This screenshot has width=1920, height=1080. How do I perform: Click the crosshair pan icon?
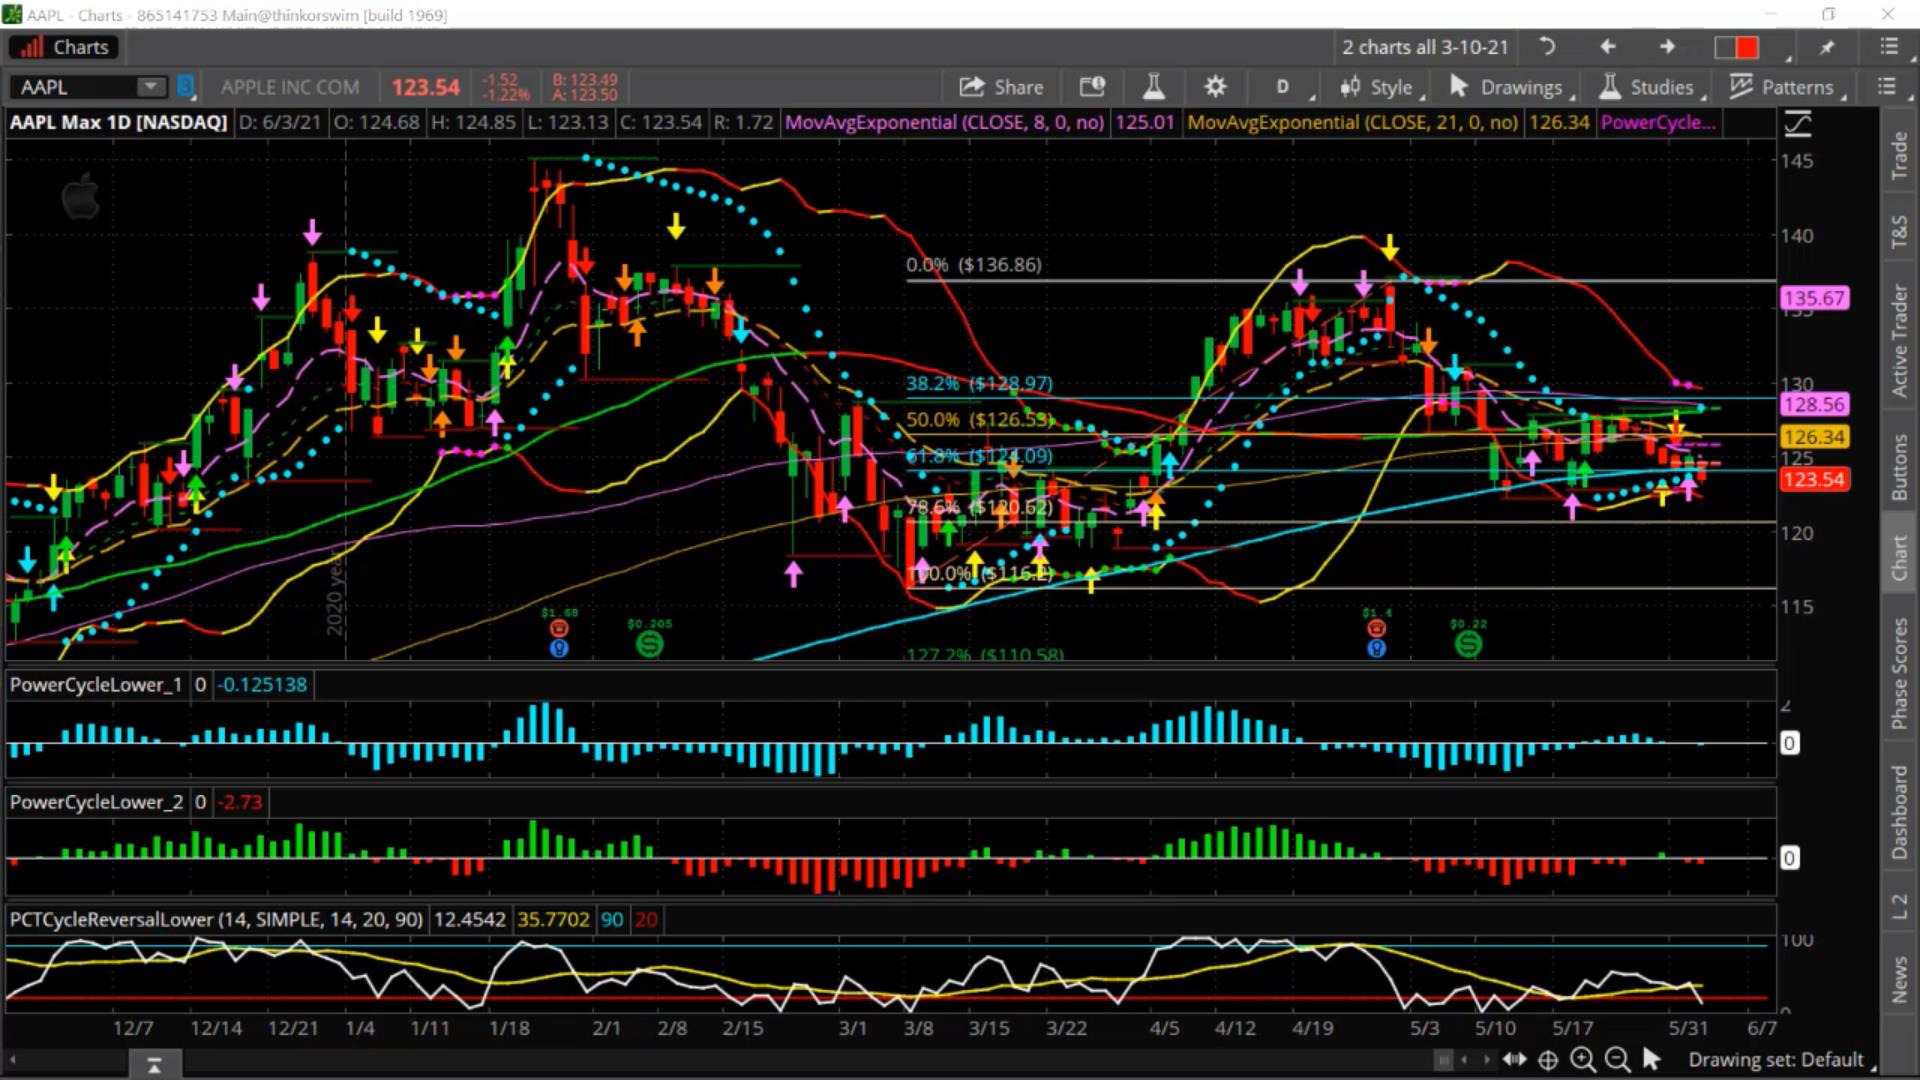[1548, 1060]
